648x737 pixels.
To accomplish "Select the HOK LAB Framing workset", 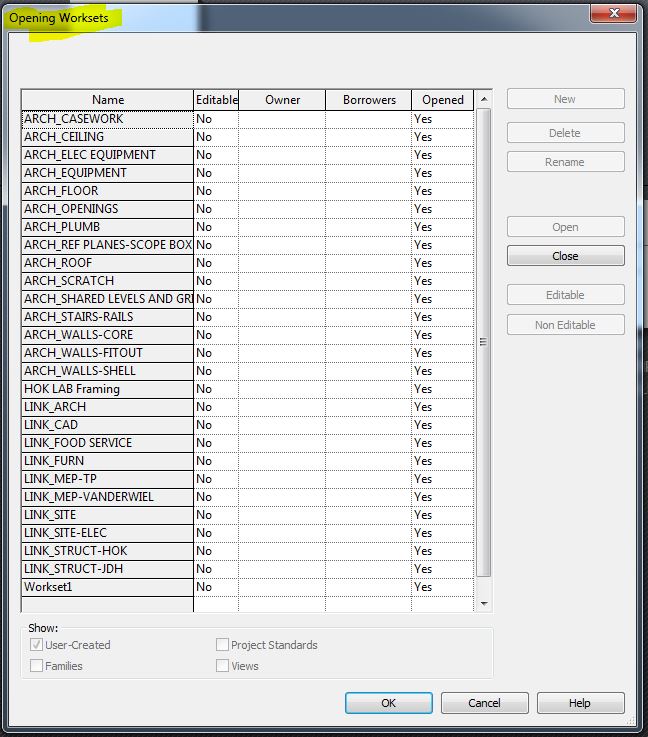I will (x=108, y=389).
